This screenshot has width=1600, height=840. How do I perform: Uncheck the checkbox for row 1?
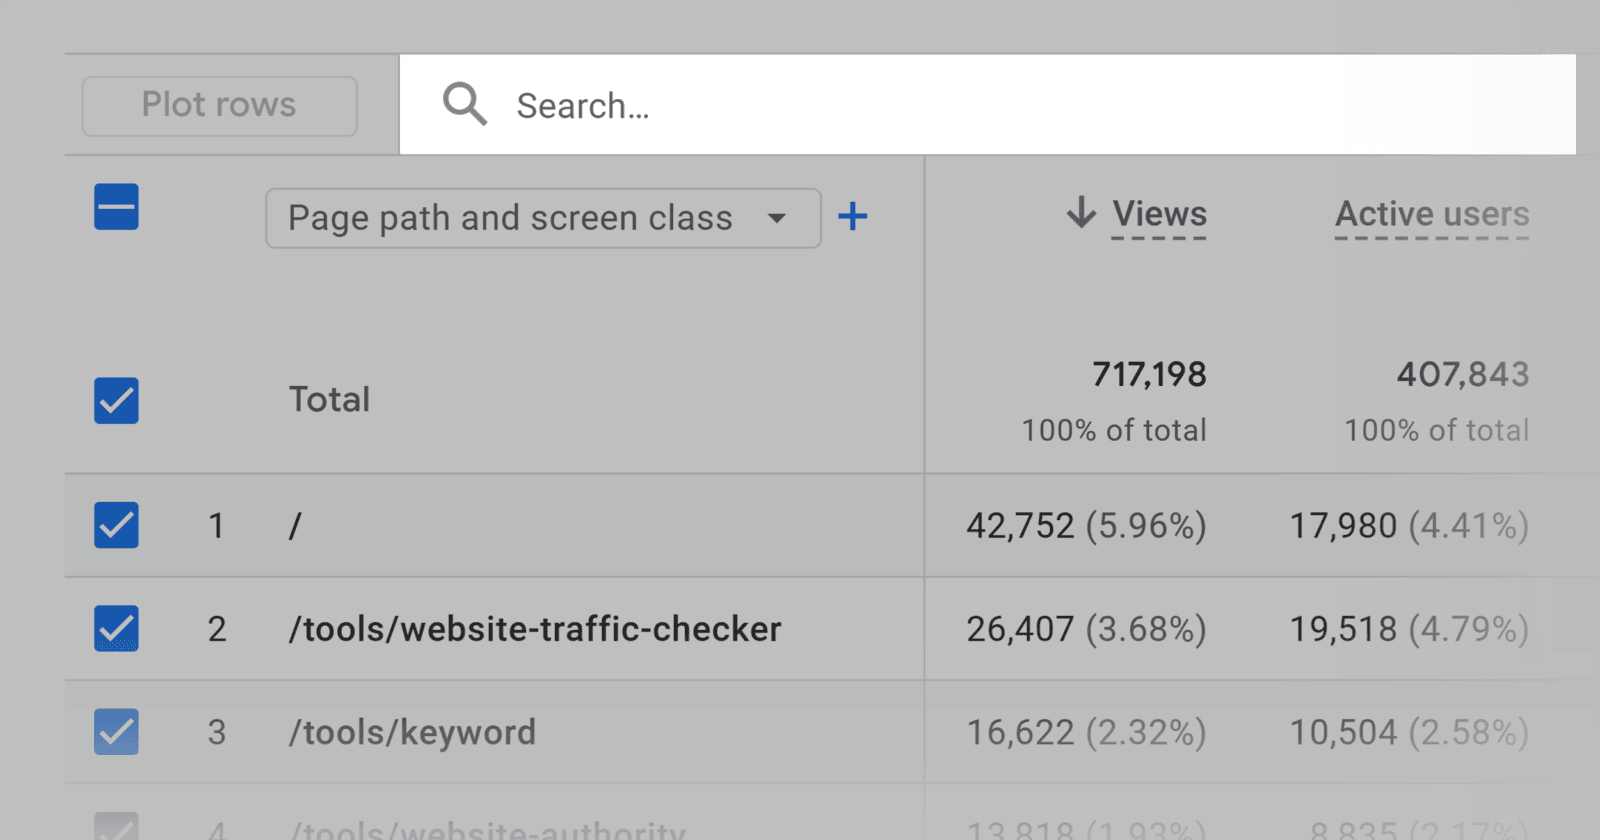[116, 525]
